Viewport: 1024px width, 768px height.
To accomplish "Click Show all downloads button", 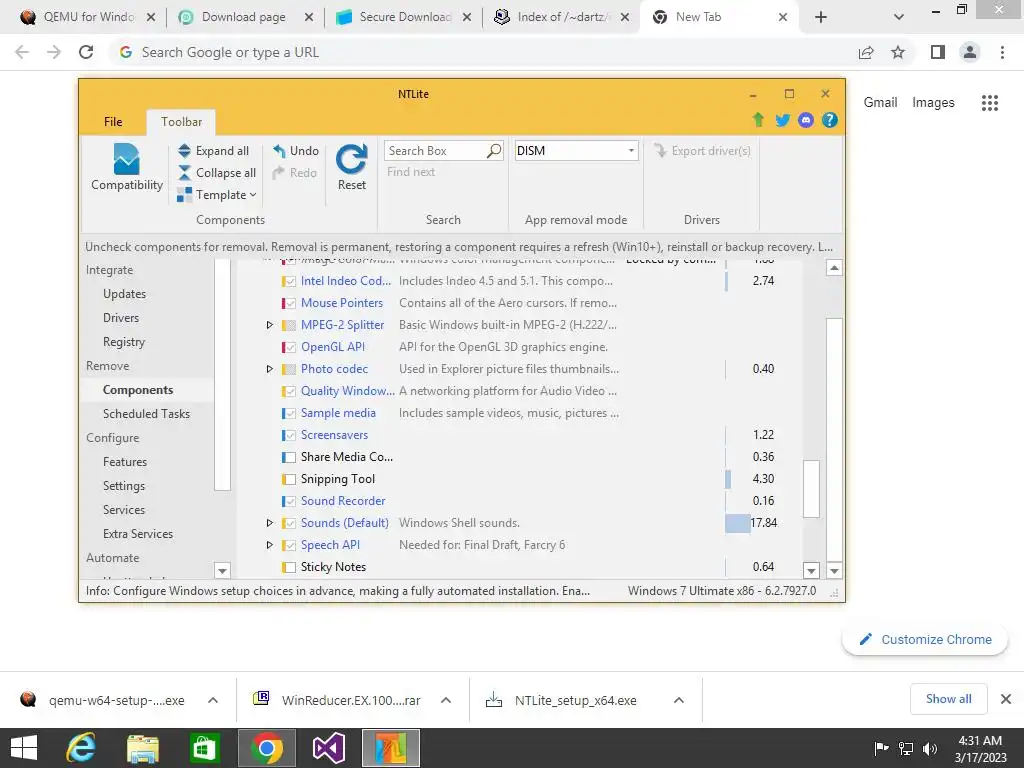I will [x=948, y=699].
